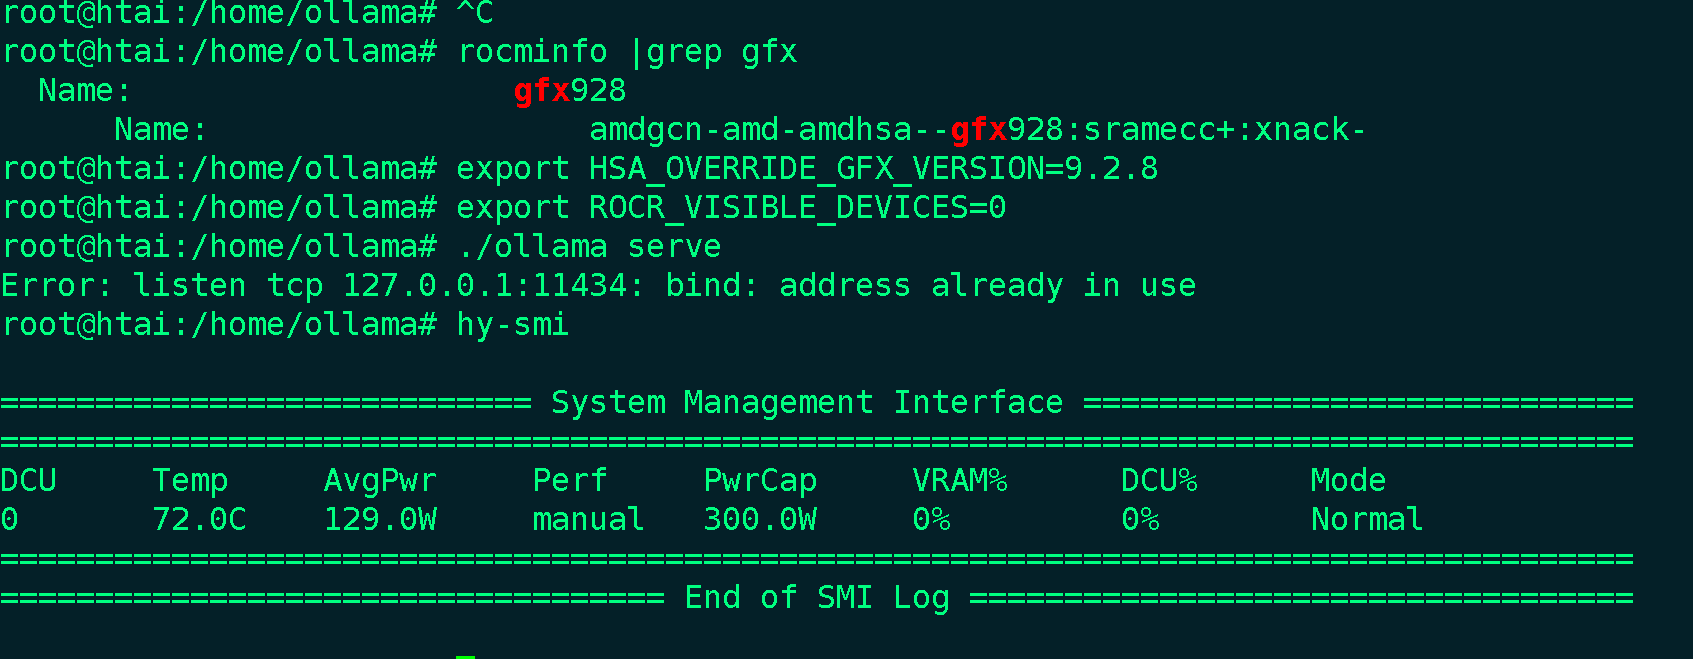Screen dimensions: 1693x659
Task: Click the highlighted 'gfx928' device name value
Action: coord(570,91)
